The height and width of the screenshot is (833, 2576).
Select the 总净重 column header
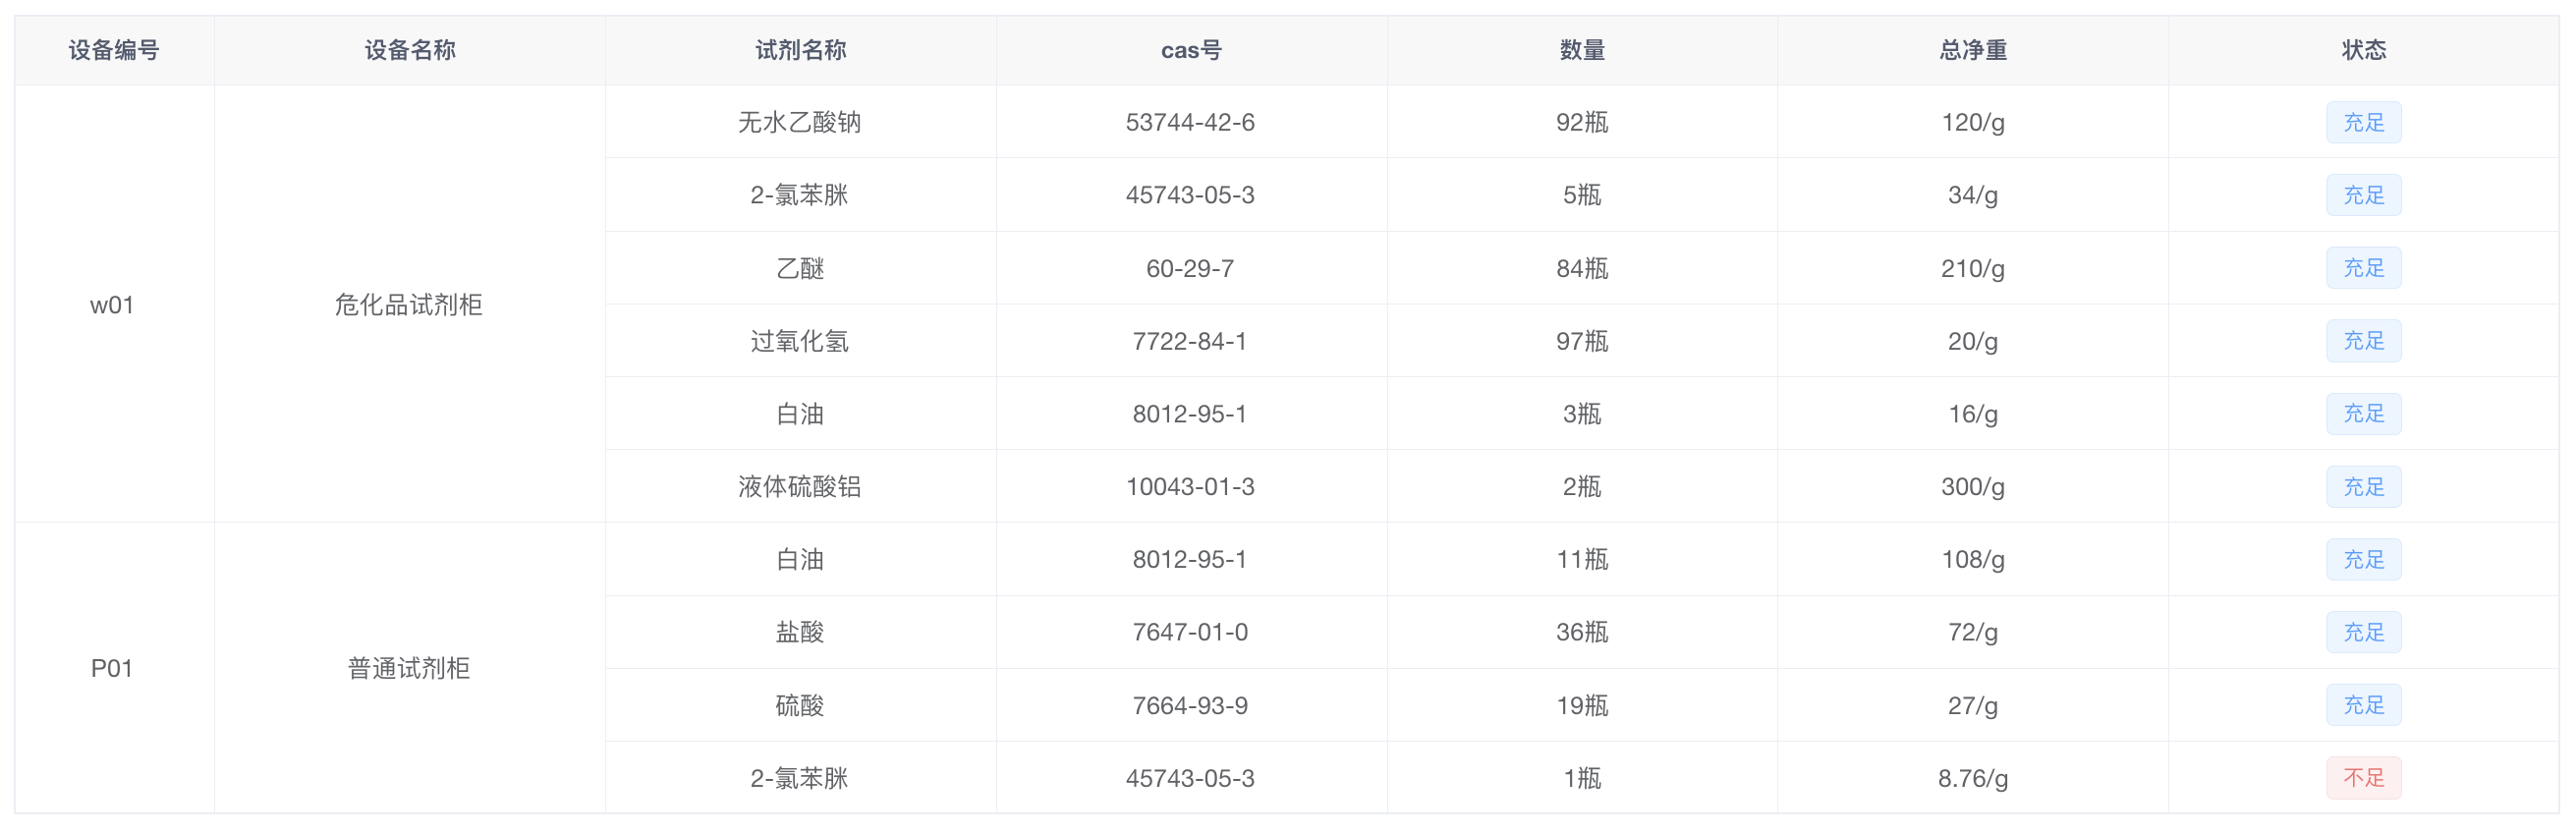(1972, 50)
